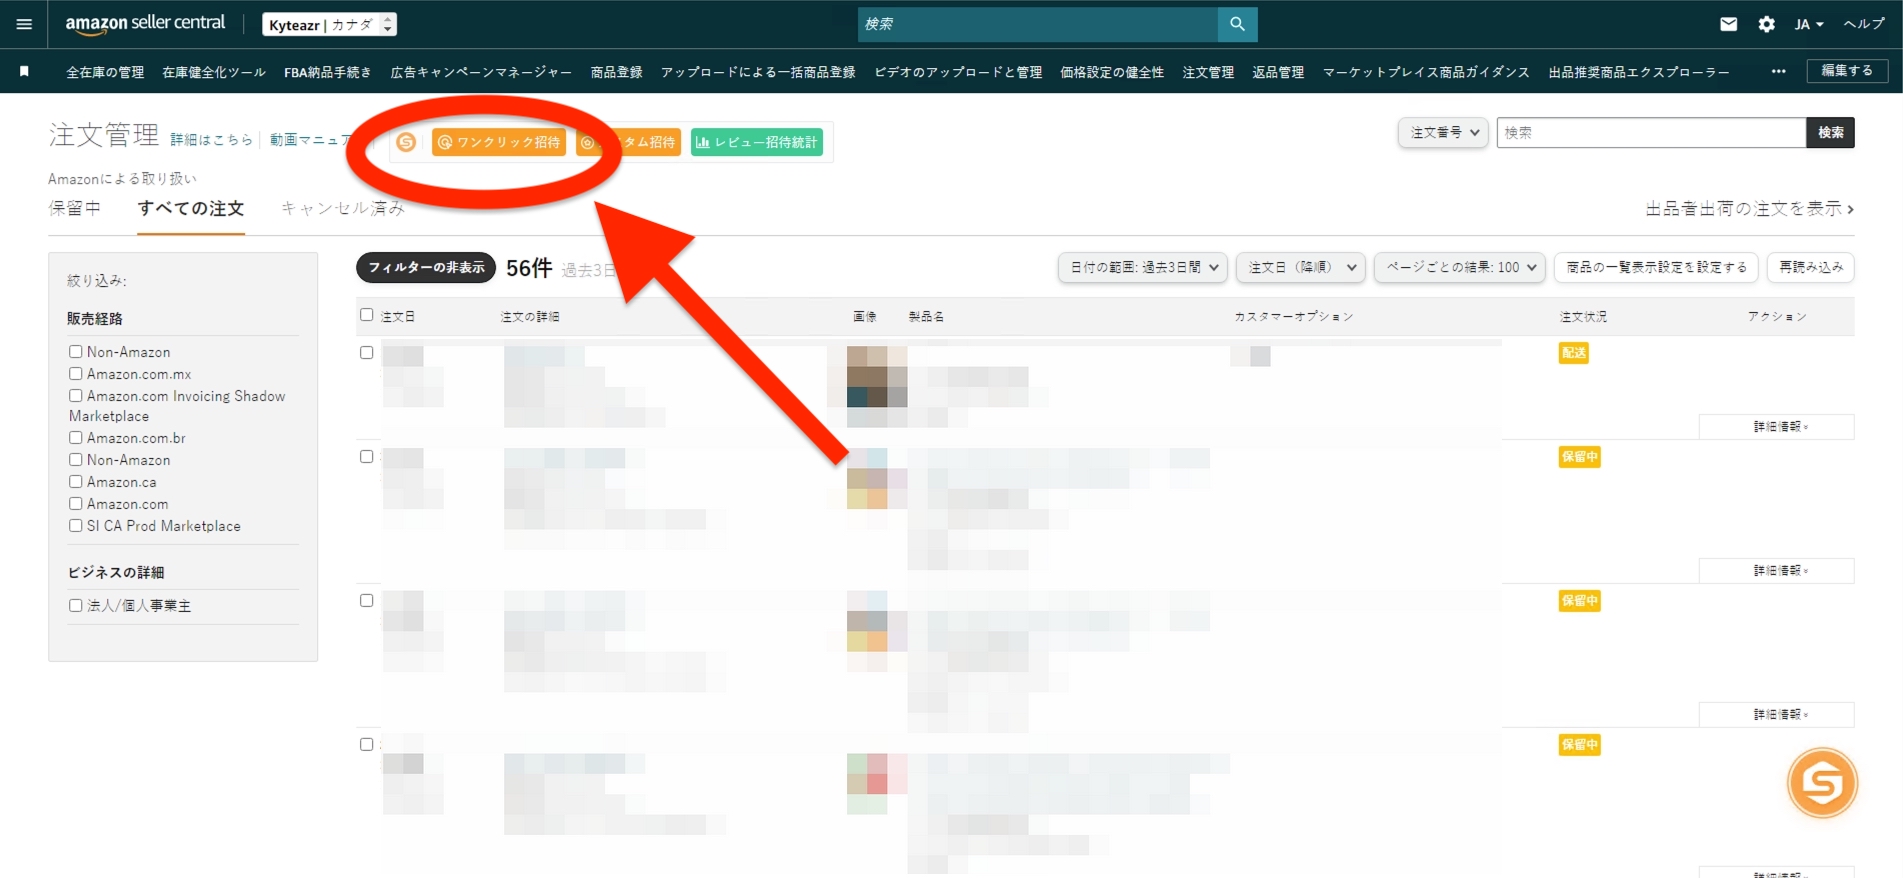Check the Amazon.com.br filter checkbox

[75, 438]
